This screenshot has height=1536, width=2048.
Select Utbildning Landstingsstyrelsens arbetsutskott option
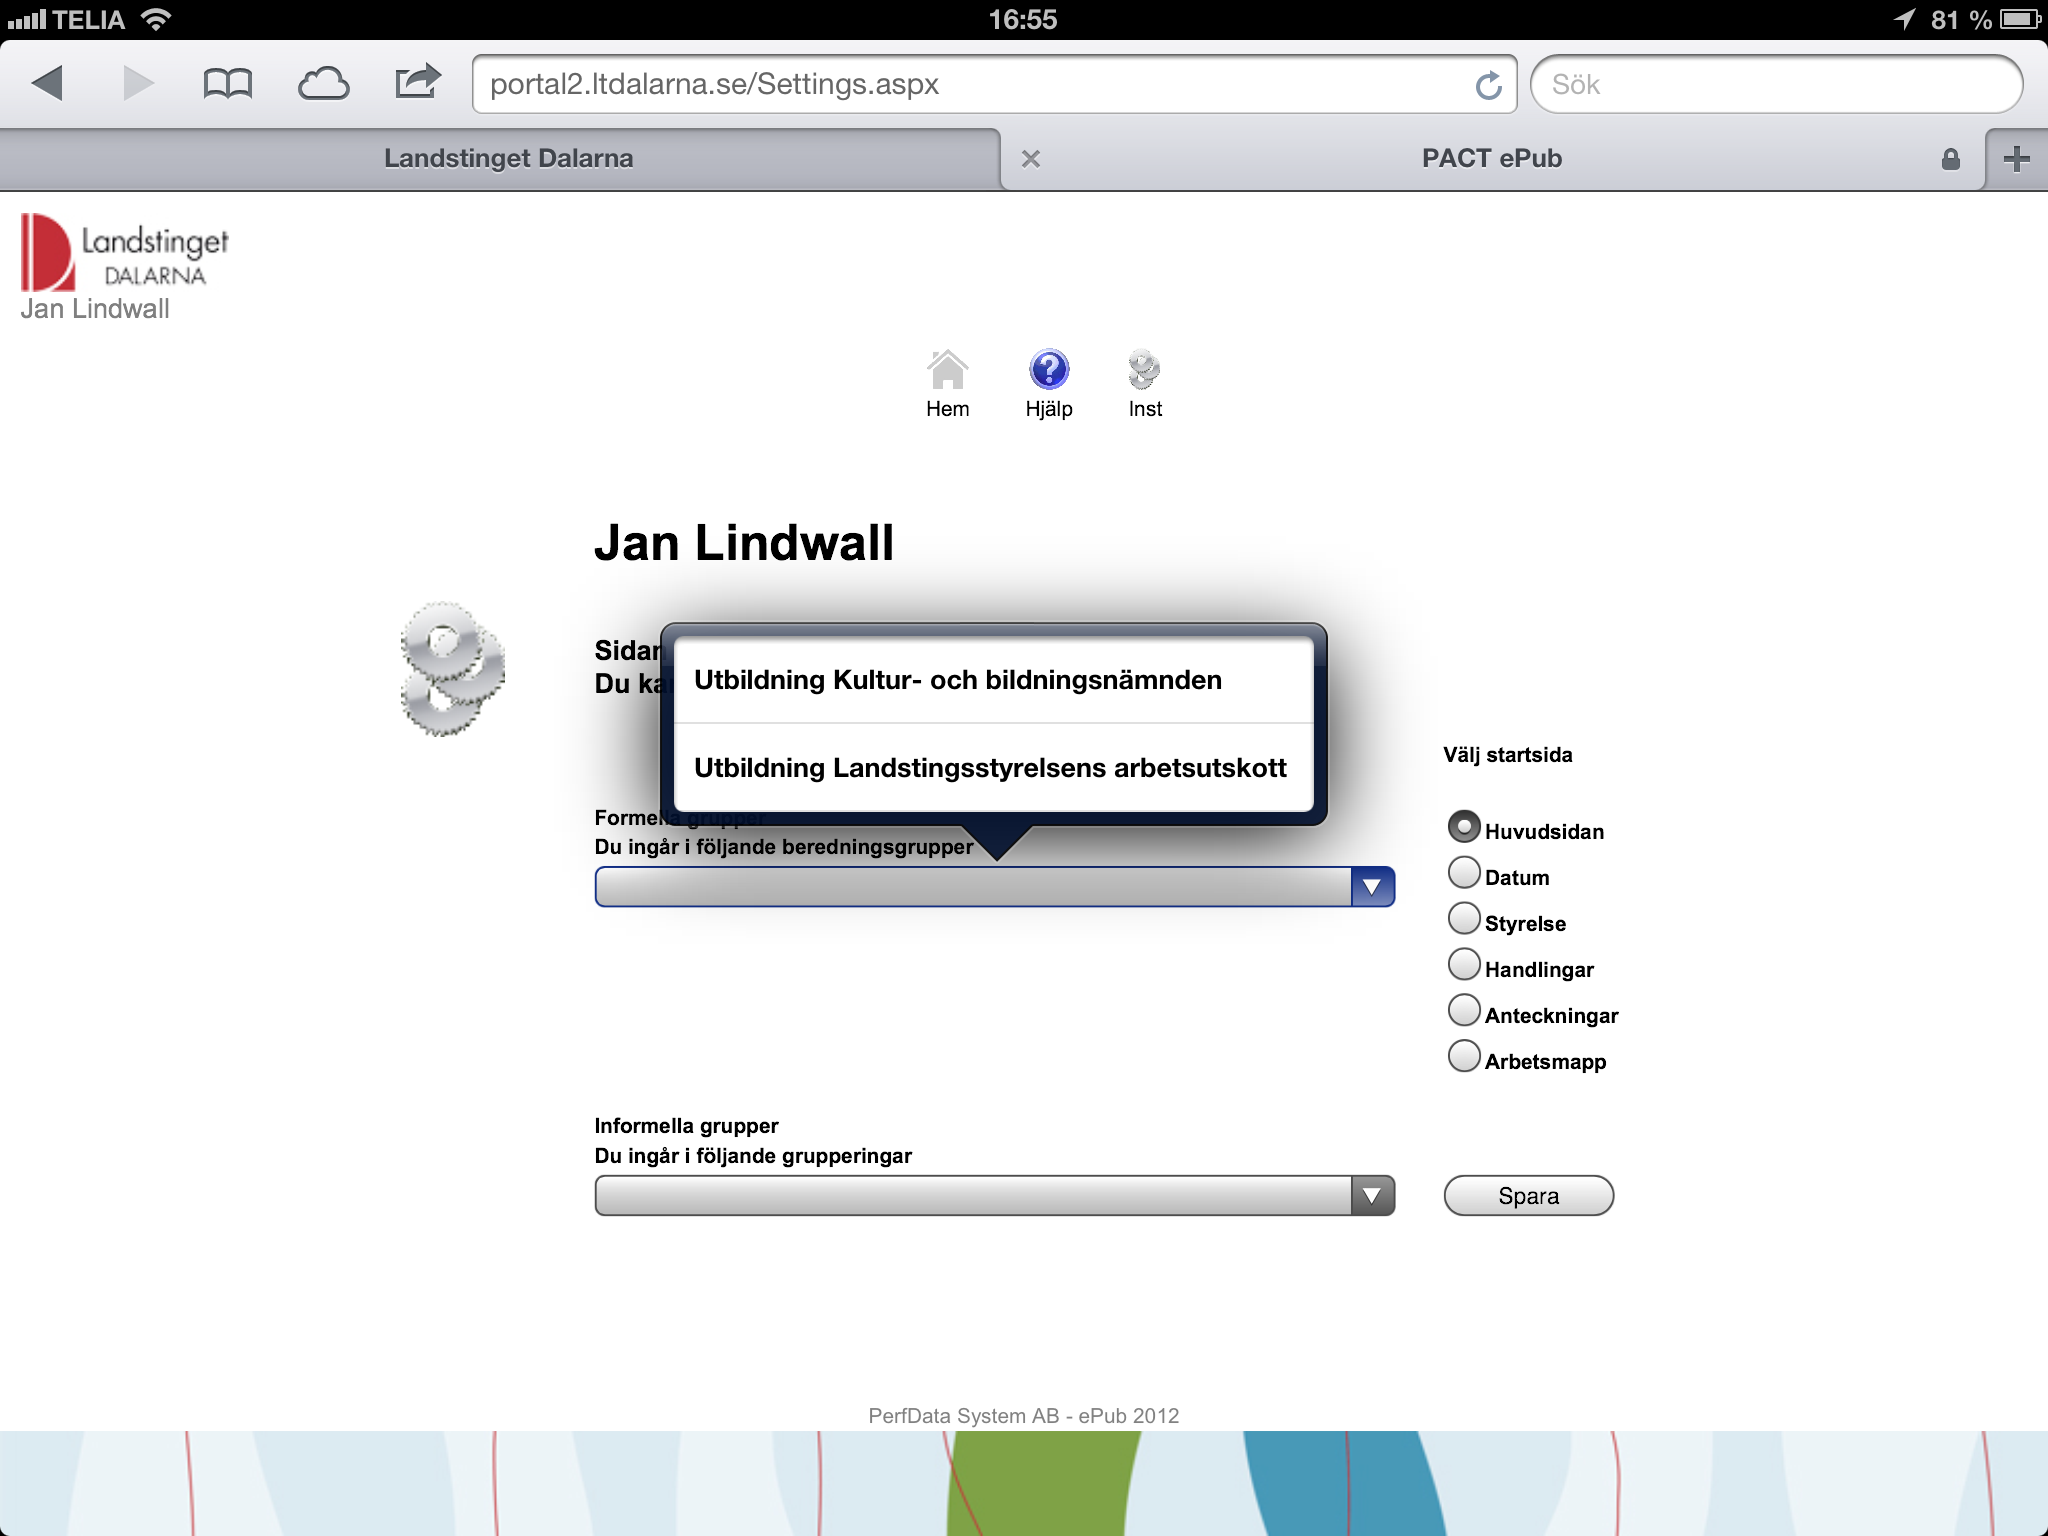990,766
